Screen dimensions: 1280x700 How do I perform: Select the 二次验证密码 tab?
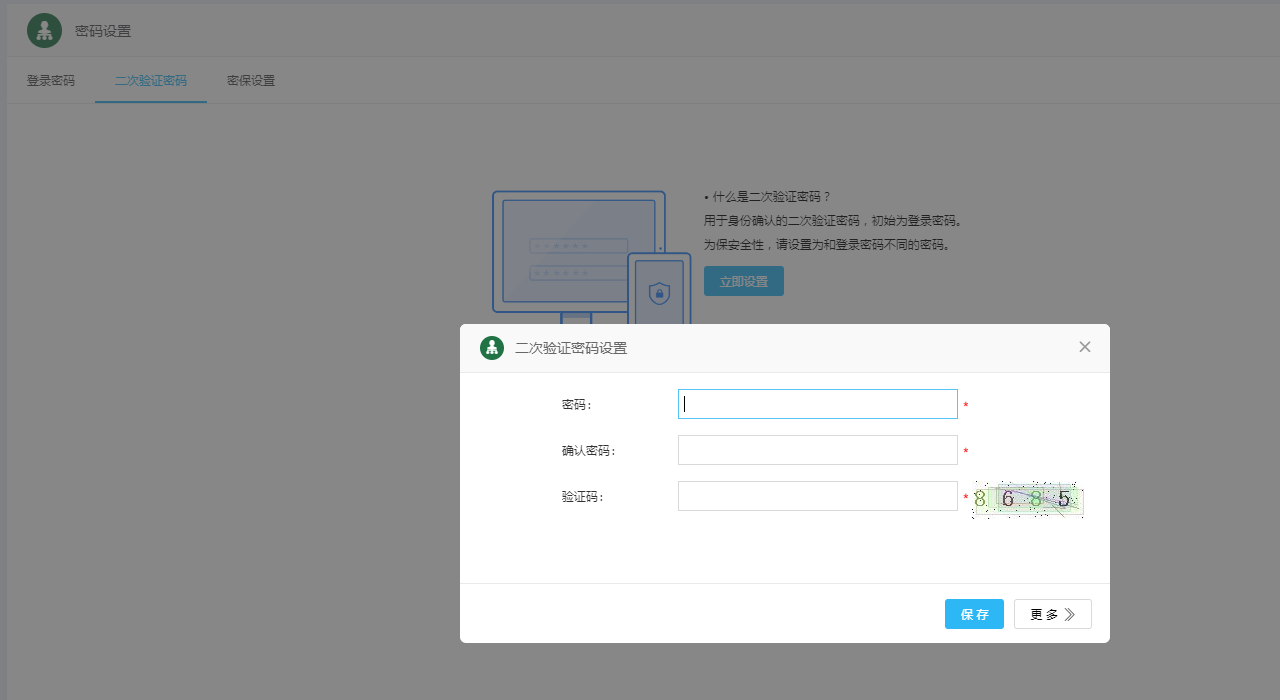151,81
